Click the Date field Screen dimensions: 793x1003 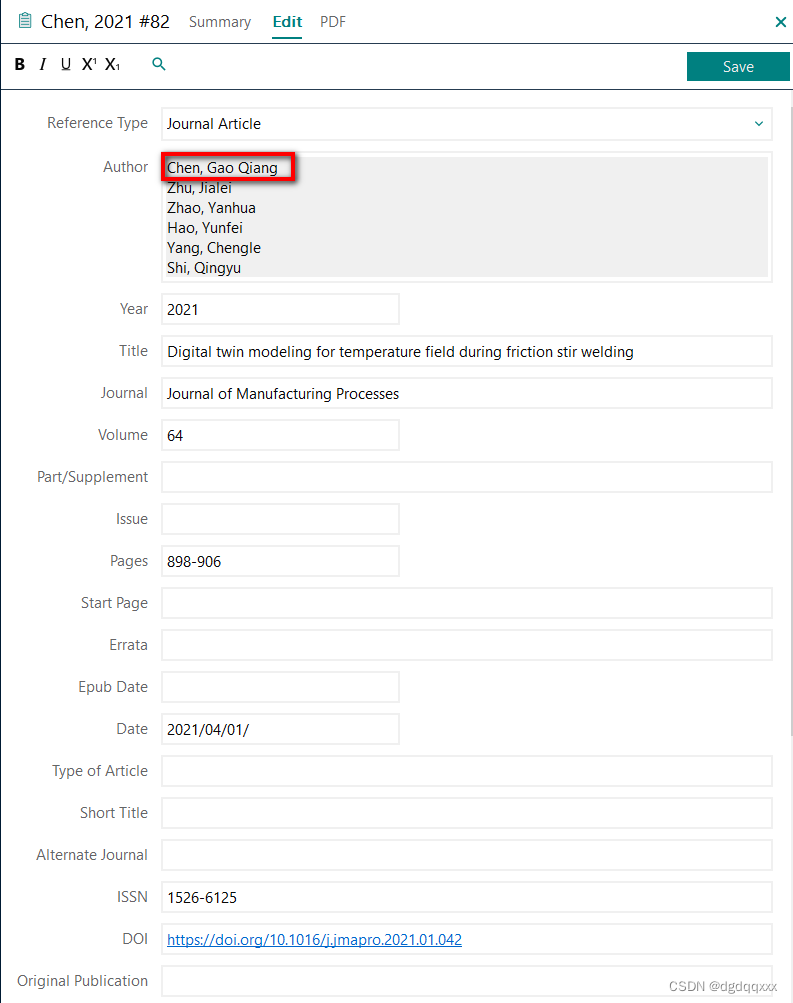tap(280, 729)
